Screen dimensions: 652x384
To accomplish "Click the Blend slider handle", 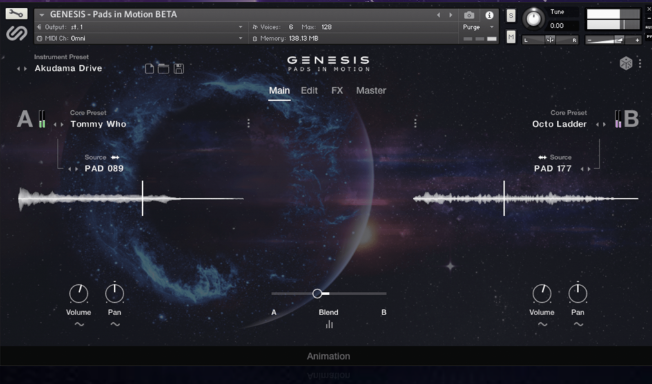I will coord(317,294).
